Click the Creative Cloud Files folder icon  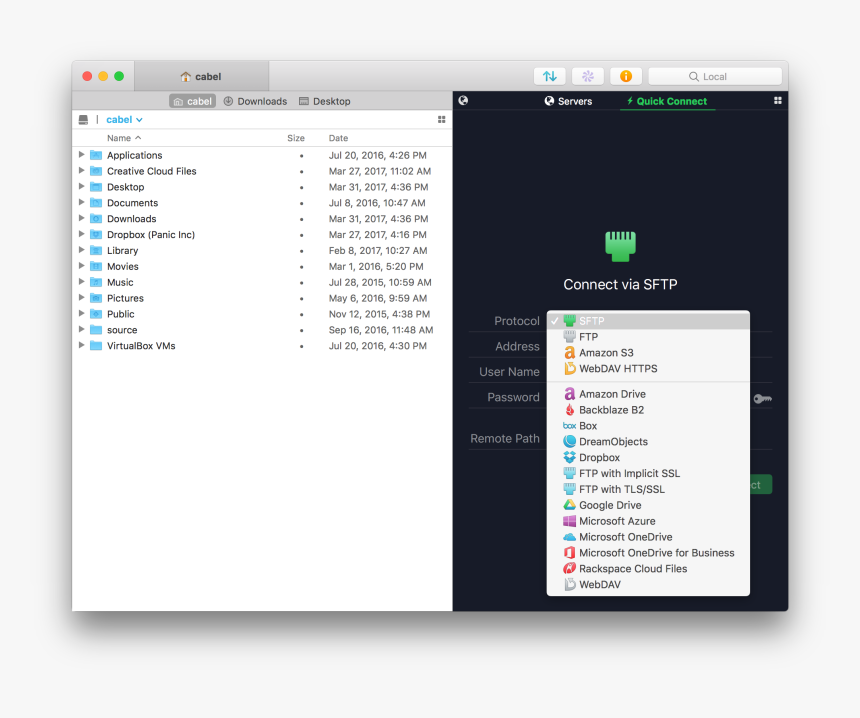(96, 171)
